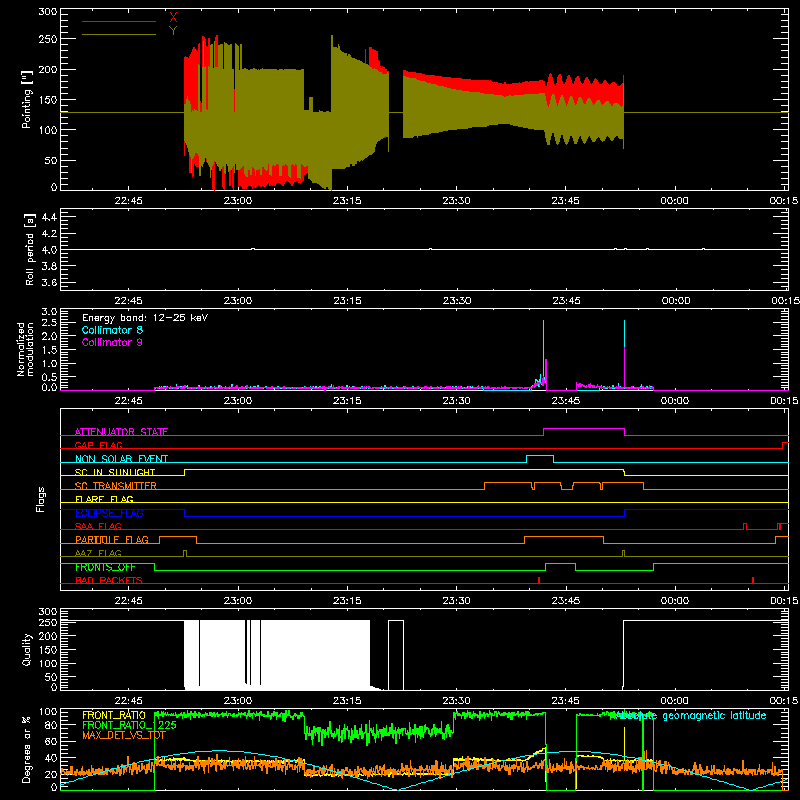Click the 'Absolute geomagnetic latitude' label
Image resolution: width=800 pixels, height=800 pixels.
(689, 716)
